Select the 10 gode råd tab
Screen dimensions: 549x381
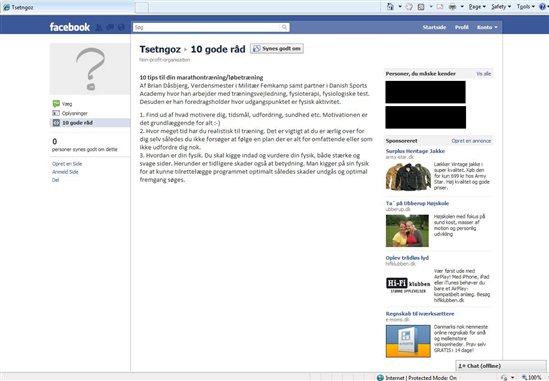(90, 123)
